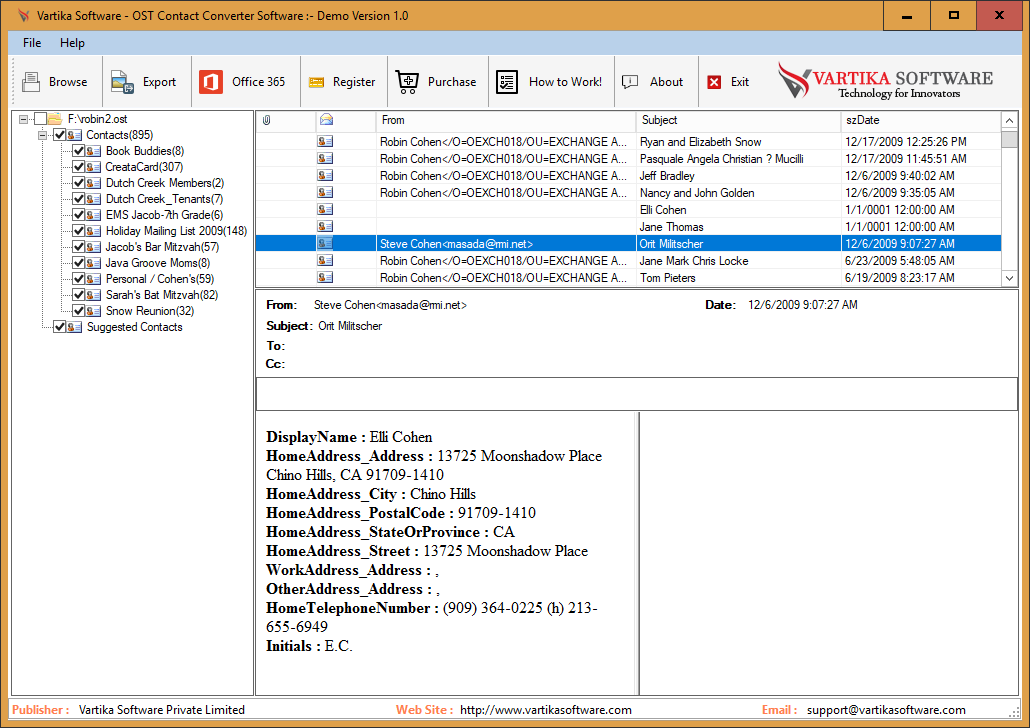Sort by the From column header

(506, 120)
